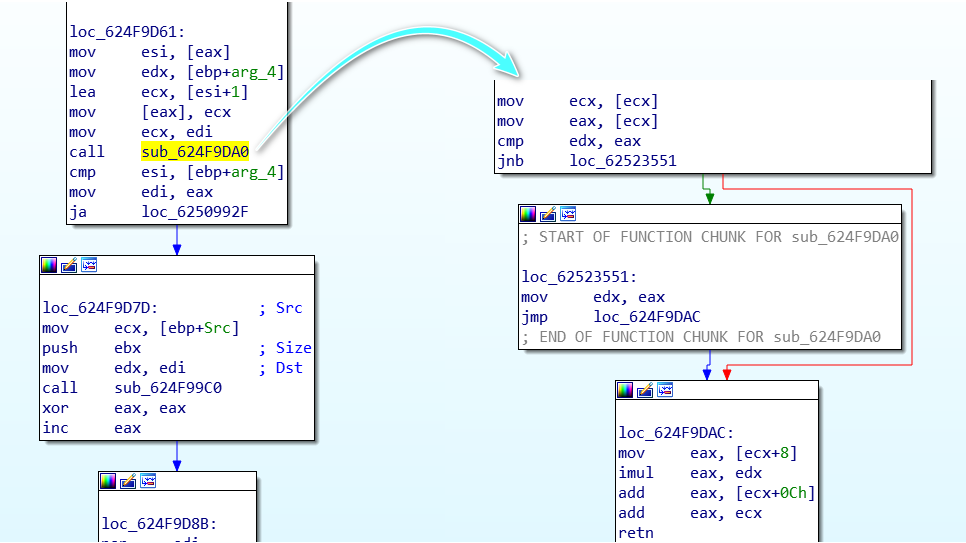Select the START OF FUNCTION CHUNK comment line

click(x=710, y=237)
